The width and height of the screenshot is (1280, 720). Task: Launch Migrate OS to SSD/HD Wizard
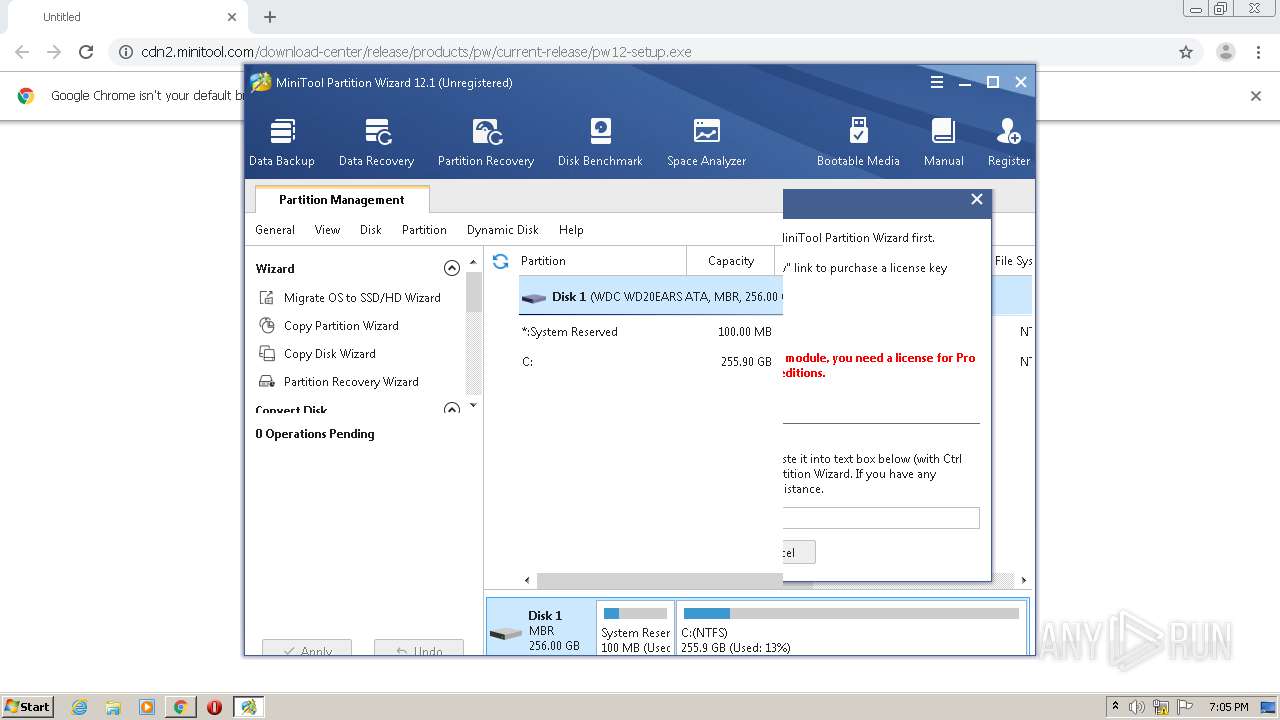pyautogui.click(x=362, y=298)
